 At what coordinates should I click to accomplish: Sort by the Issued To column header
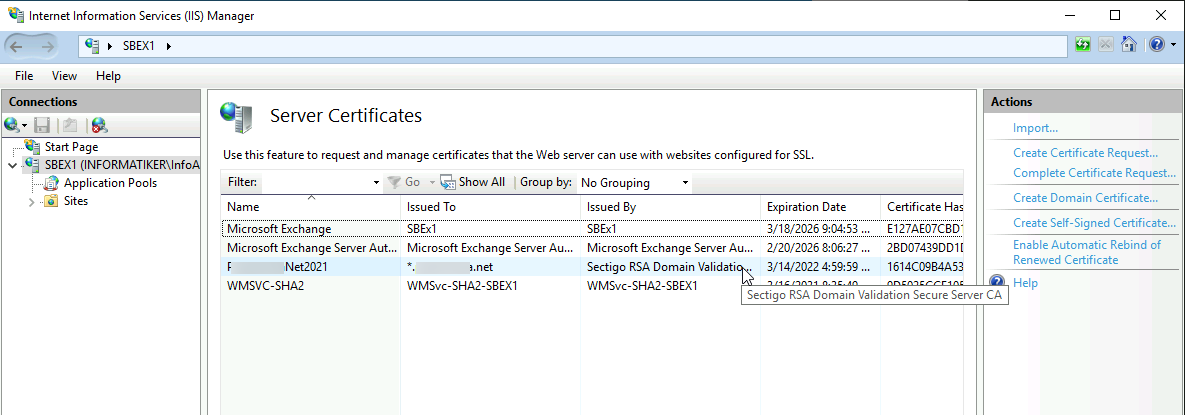click(490, 206)
